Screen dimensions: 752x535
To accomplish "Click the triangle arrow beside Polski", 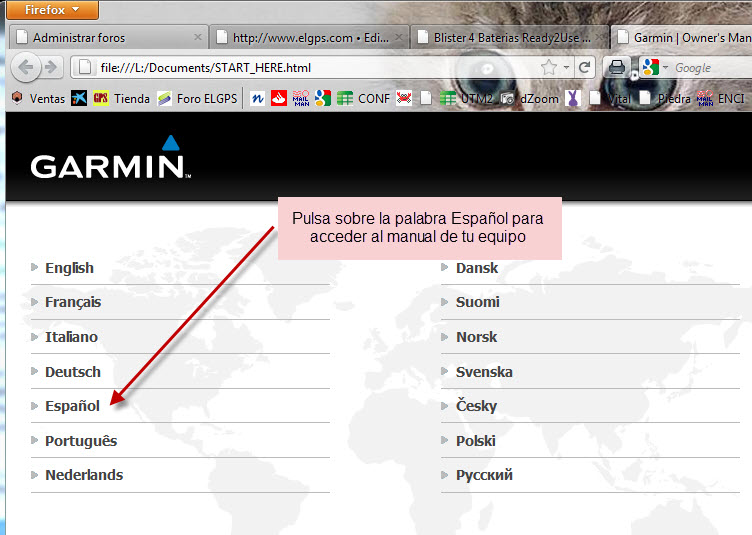I will point(445,440).
